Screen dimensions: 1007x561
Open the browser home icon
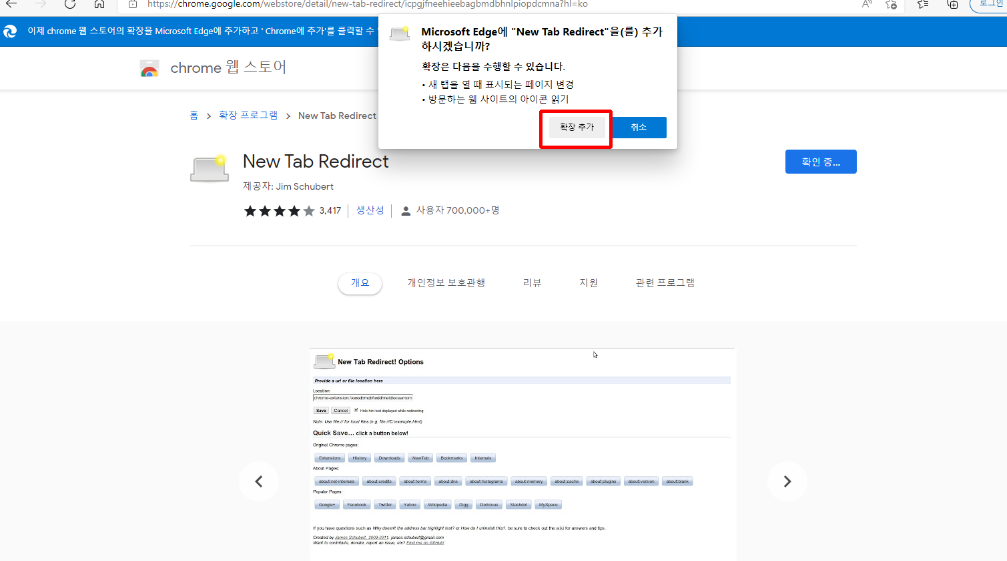point(99,4)
